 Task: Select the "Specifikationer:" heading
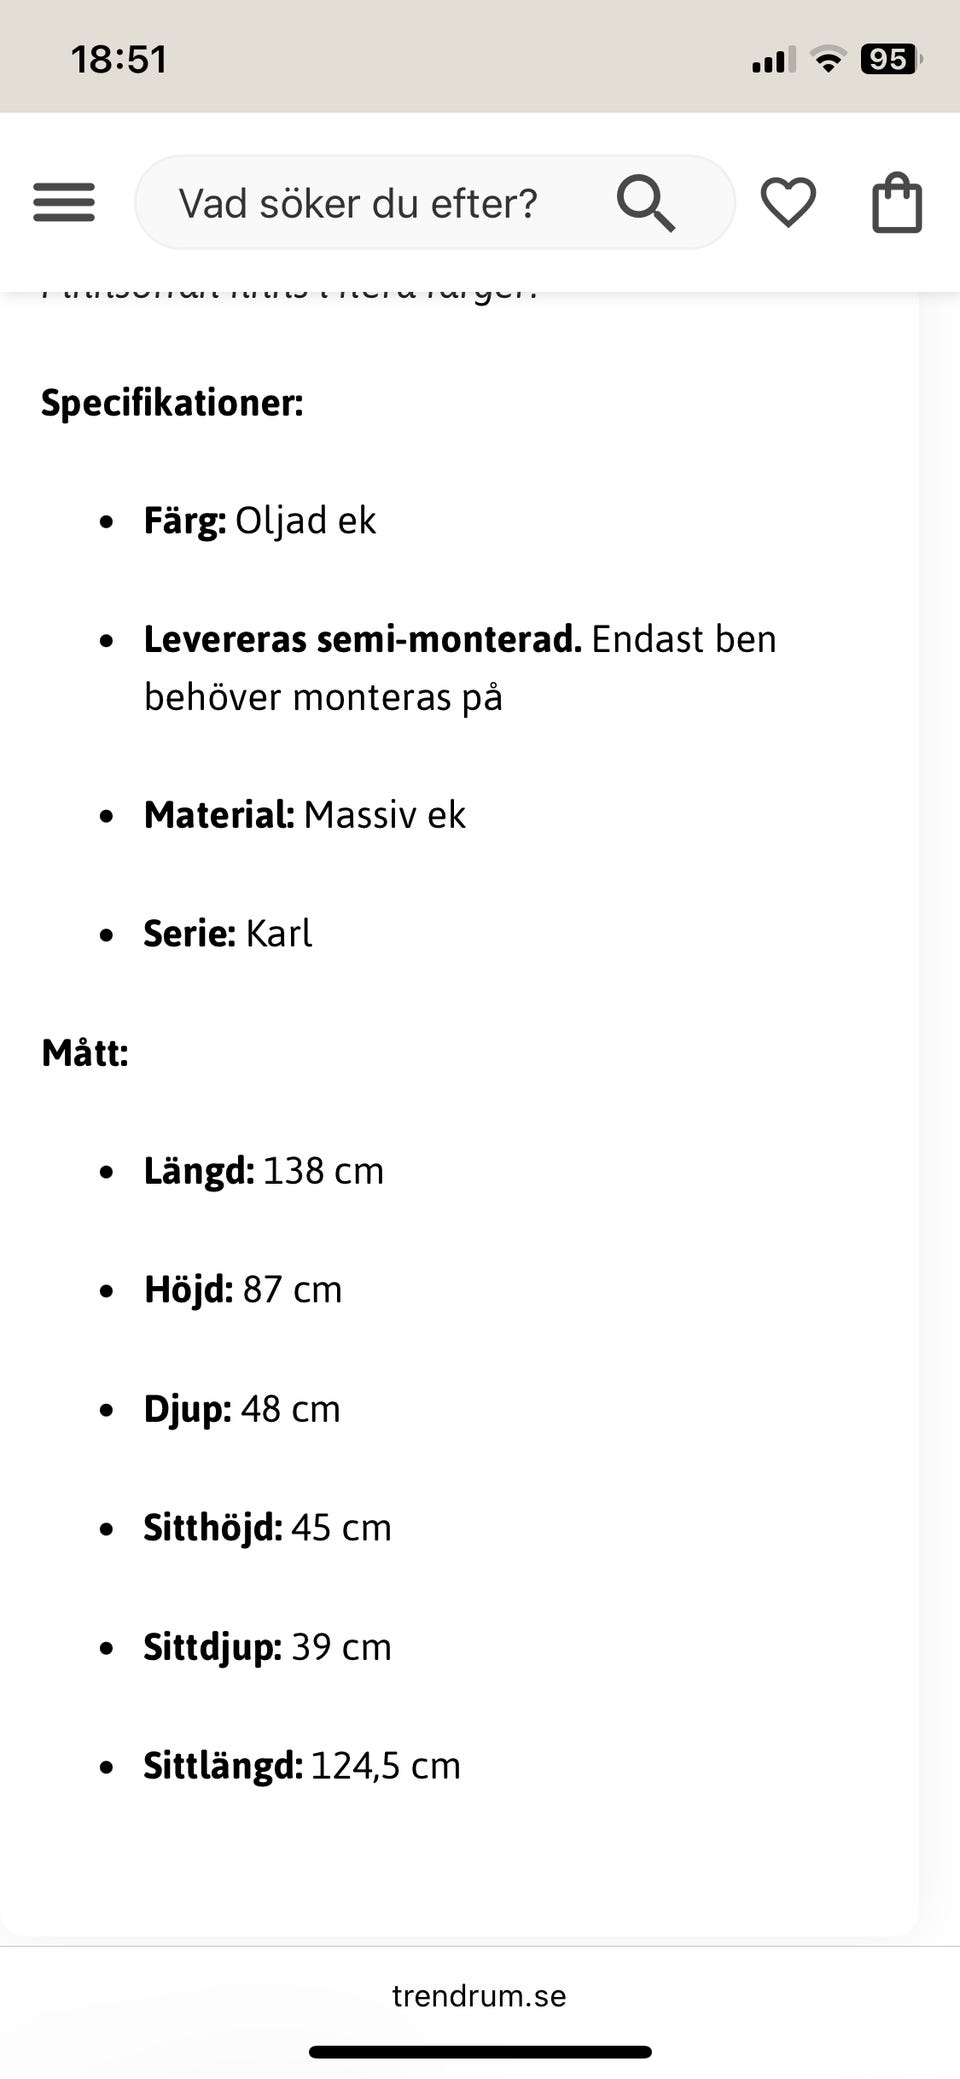point(172,403)
